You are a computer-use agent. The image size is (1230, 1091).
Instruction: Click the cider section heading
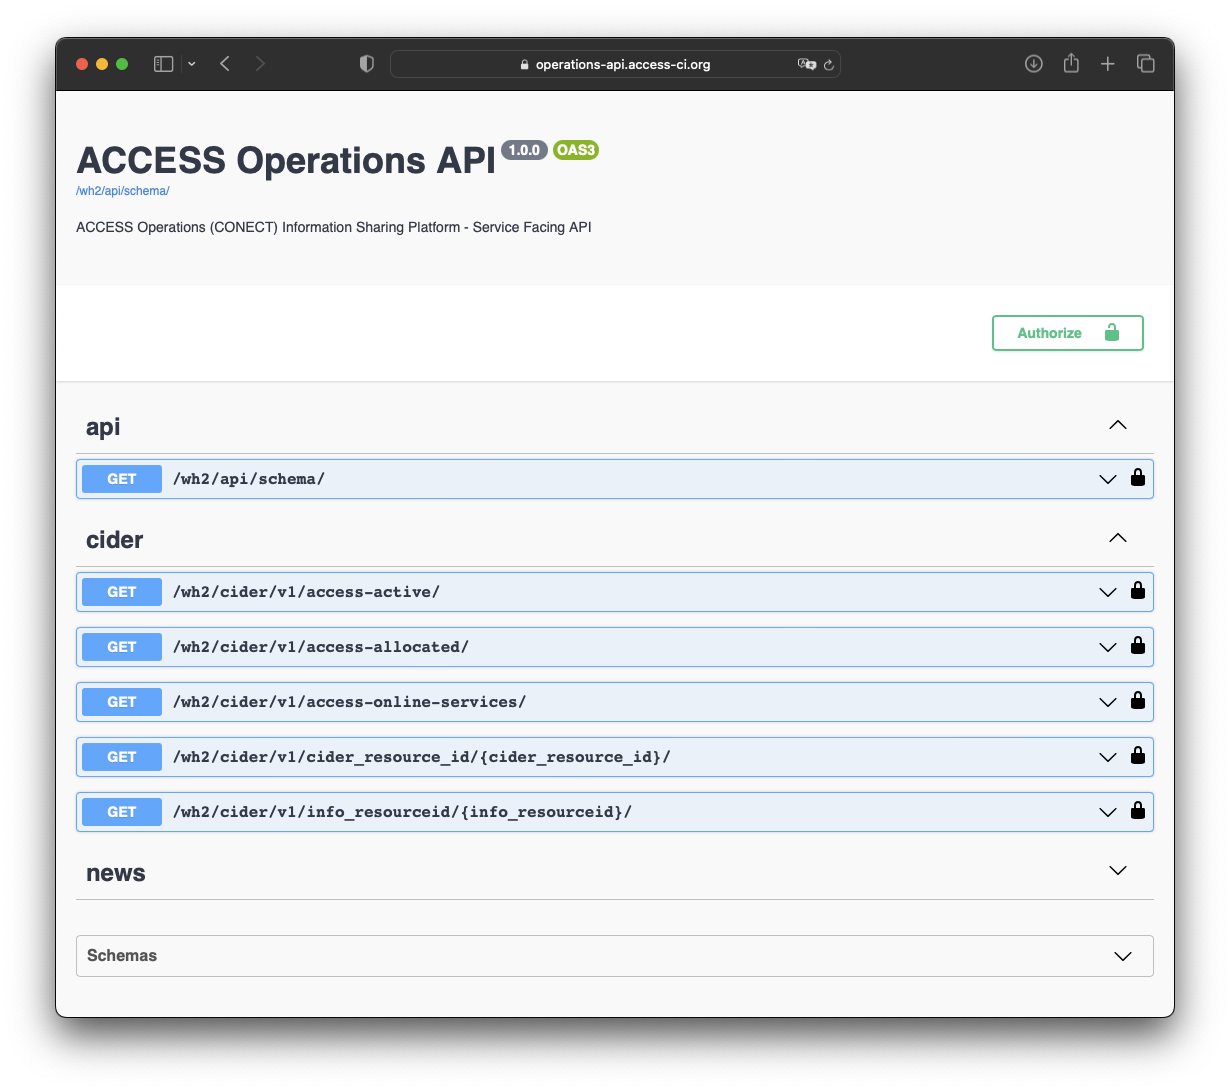[x=115, y=540]
